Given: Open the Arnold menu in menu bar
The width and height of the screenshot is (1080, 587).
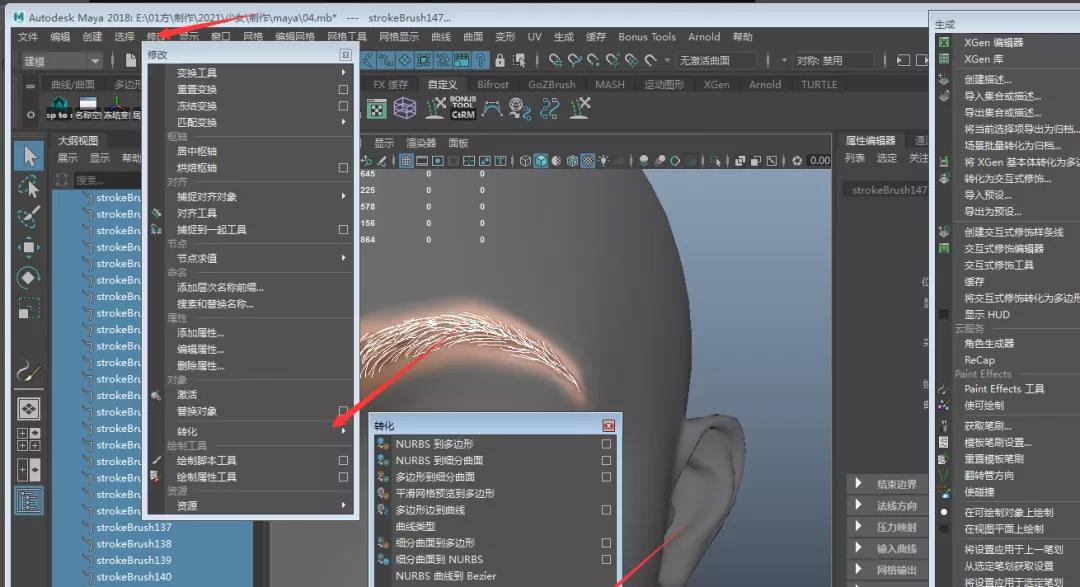Looking at the screenshot, I should 704,37.
